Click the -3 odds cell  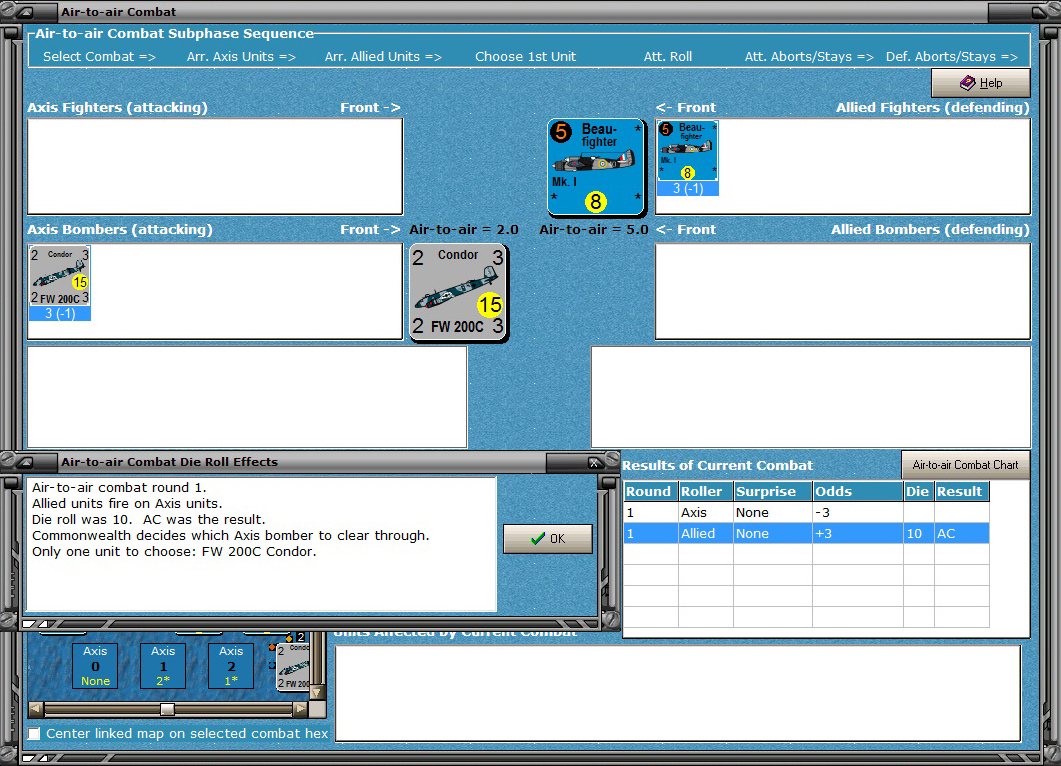(857, 512)
